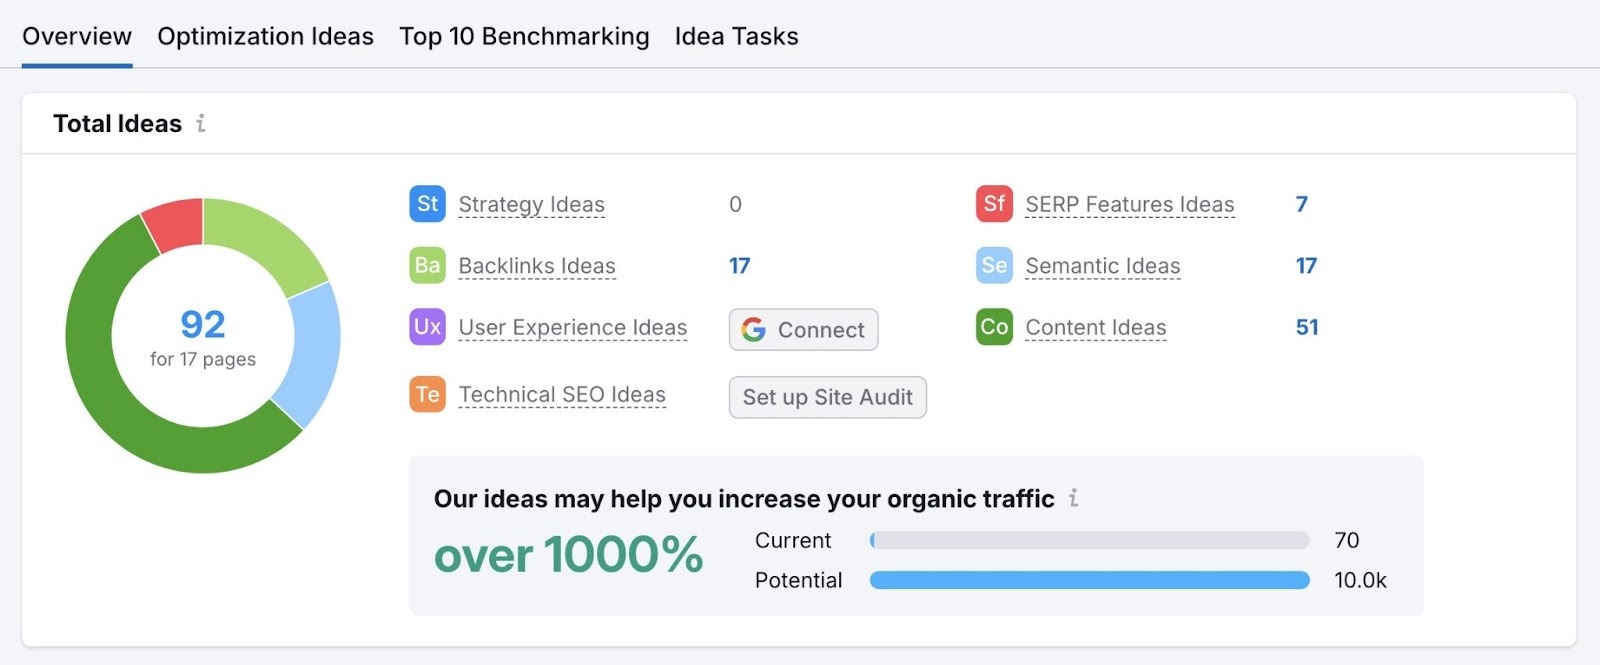
Task: Click the dark-green Co Content icon
Action: tap(994, 327)
